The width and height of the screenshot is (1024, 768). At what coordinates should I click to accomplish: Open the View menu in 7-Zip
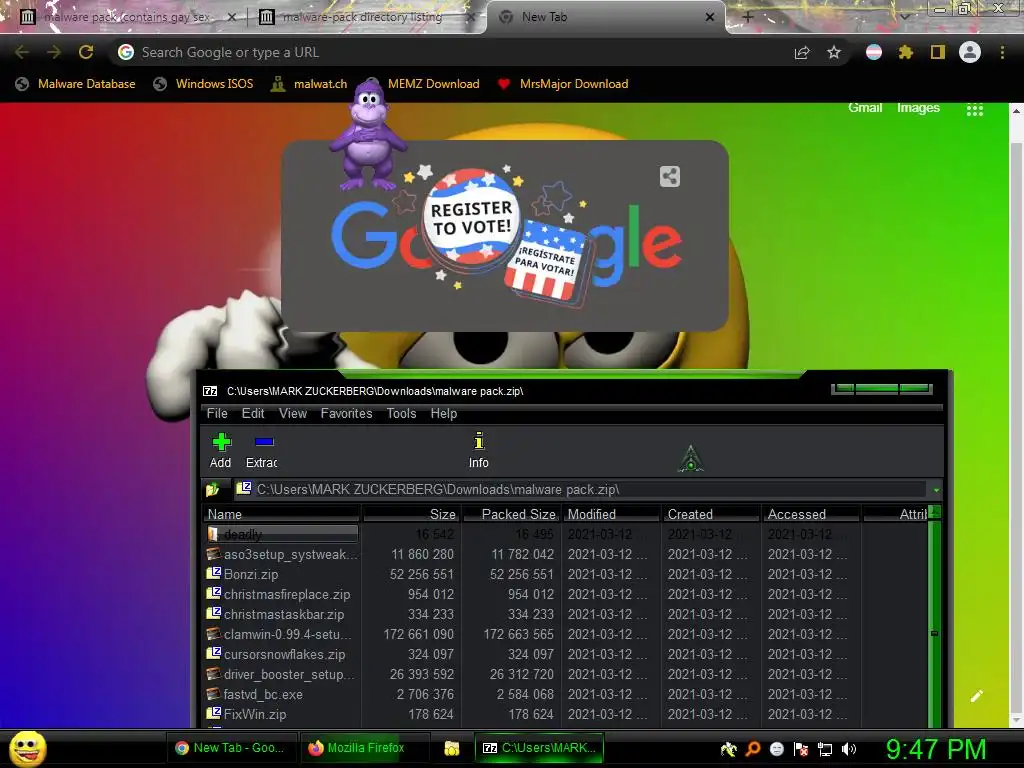[x=293, y=413]
